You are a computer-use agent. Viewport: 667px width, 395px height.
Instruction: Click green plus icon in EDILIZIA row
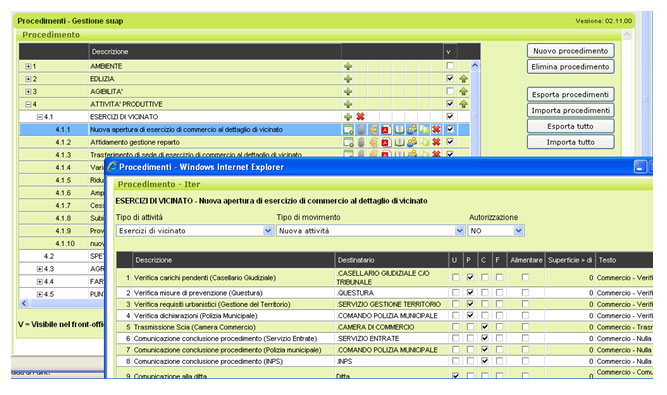click(348, 79)
